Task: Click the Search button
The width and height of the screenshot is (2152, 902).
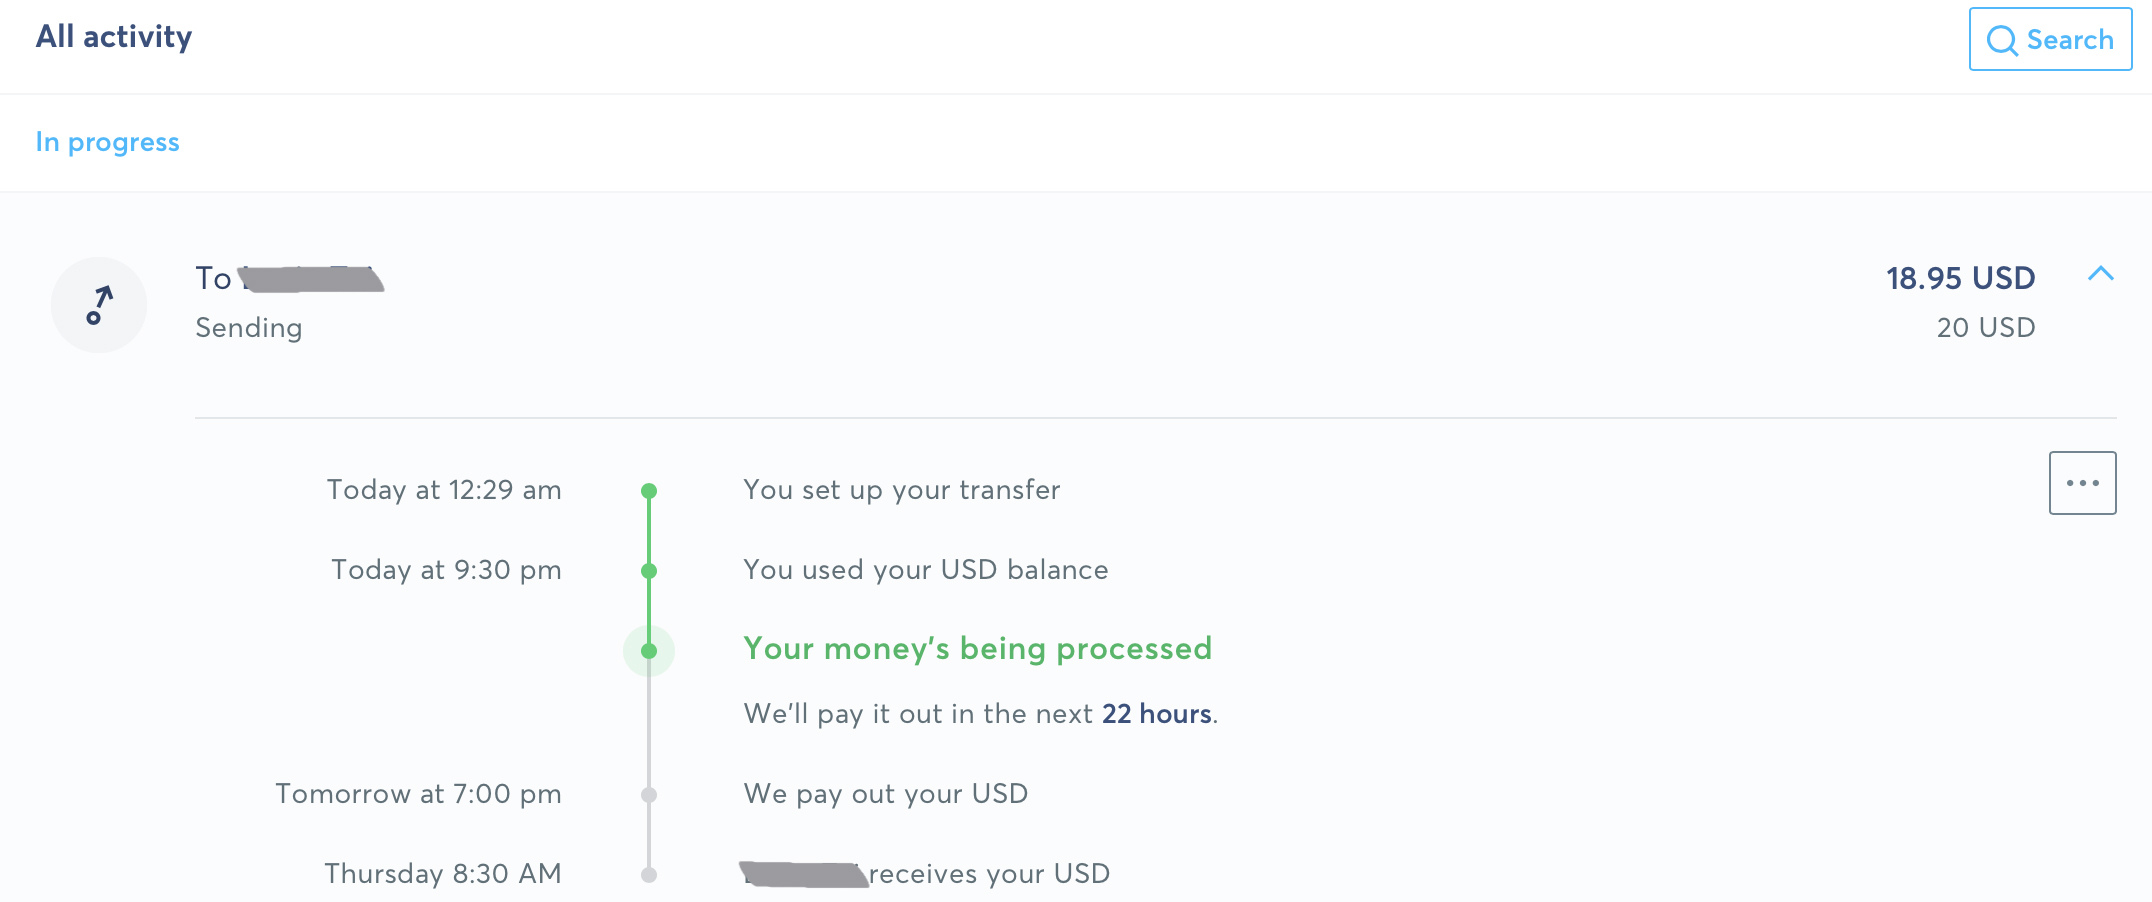Action: coord(2050,39)
